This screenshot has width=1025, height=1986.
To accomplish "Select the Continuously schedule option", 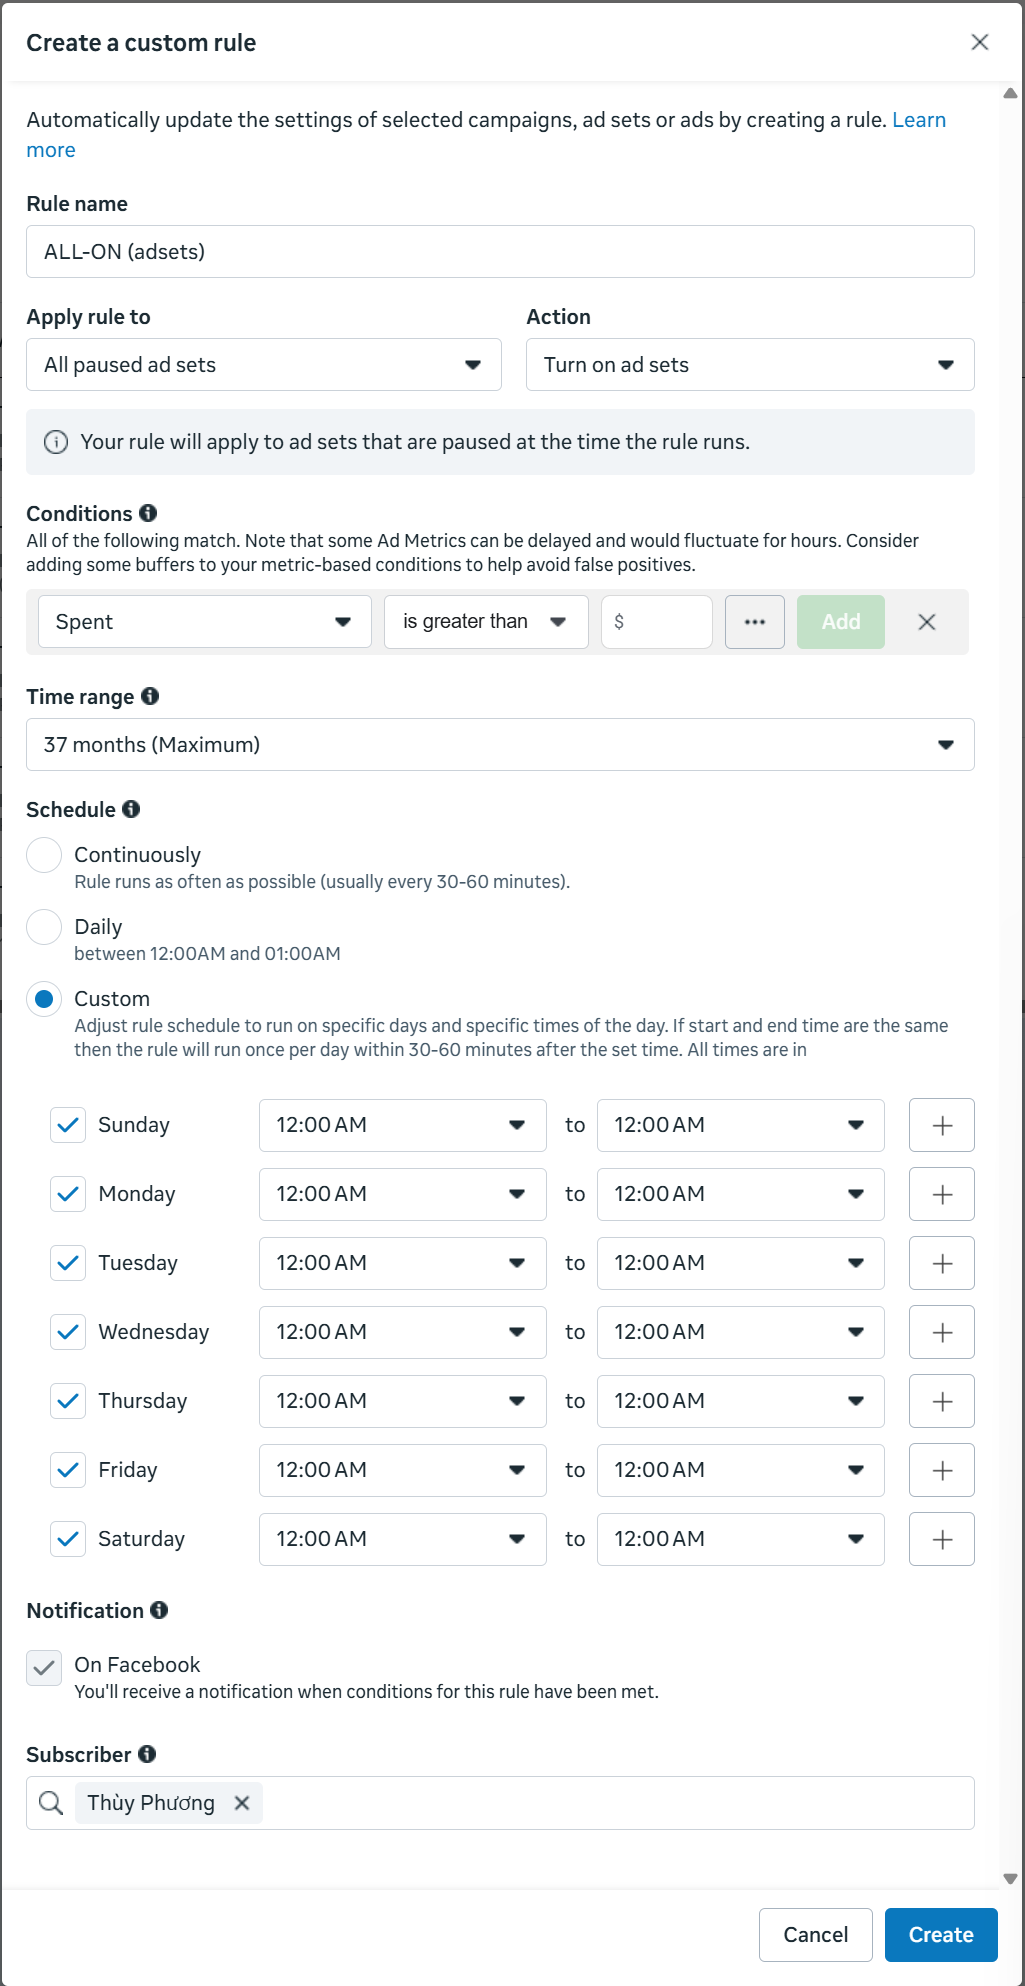I will 44,855.
